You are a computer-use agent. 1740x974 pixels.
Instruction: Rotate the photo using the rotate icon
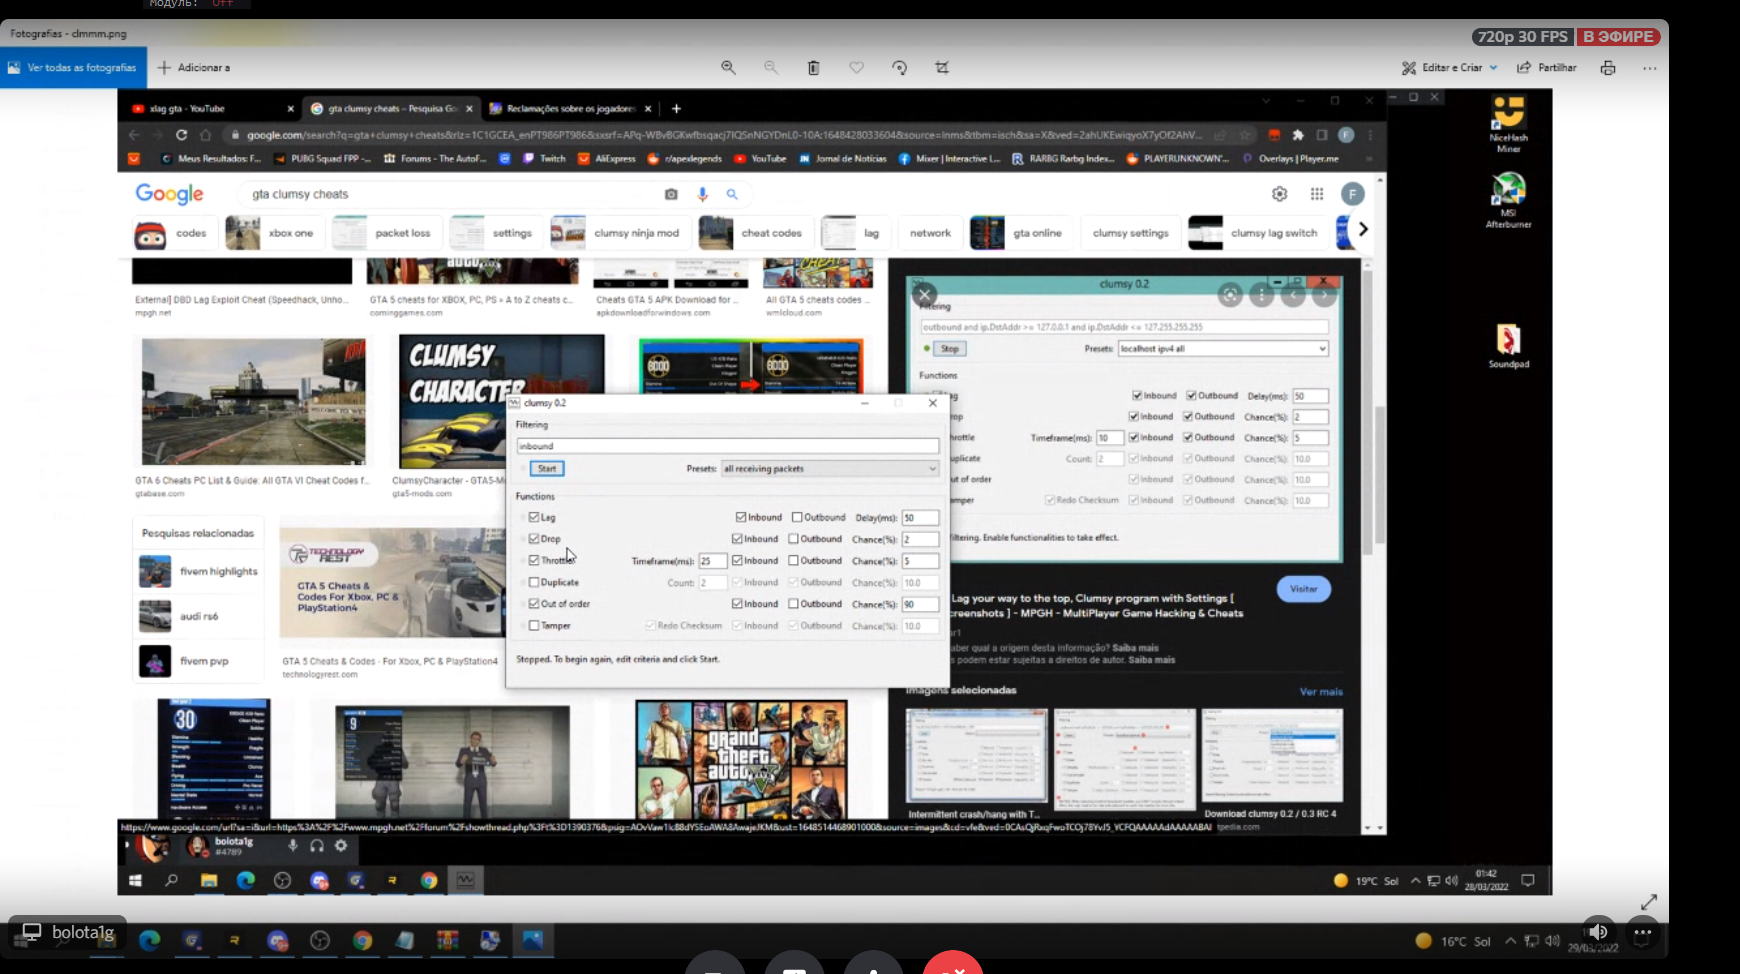[899, 68]
